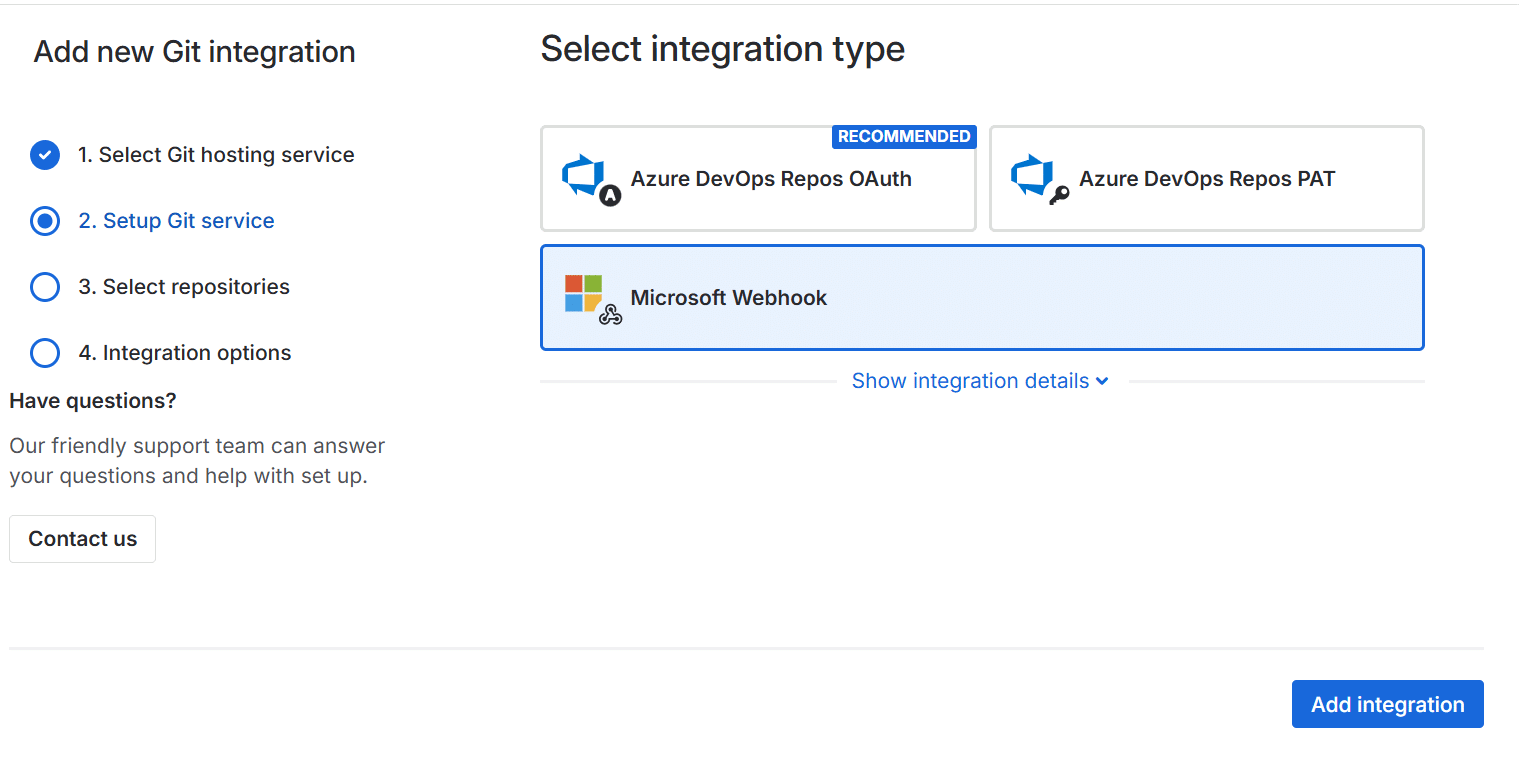Viewport: 1519px width, 771px height.
Task: Click the RECOMMENDED badge on the OAuth card
Action: (903, 137)
